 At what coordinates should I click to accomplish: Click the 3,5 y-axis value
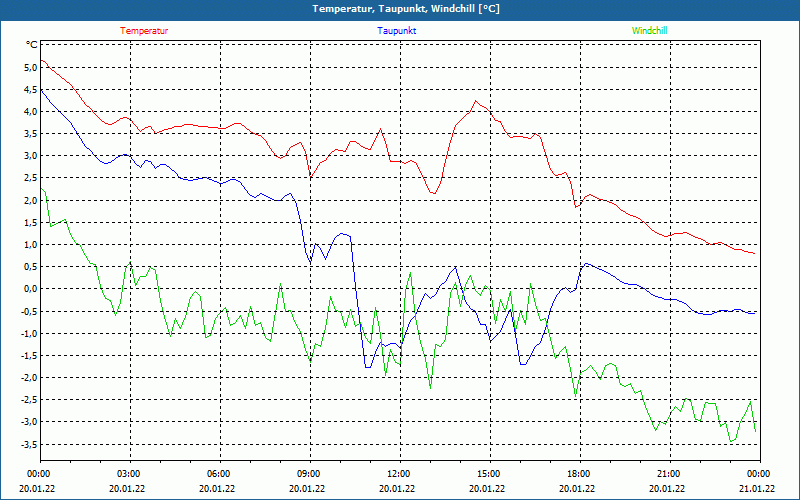click(31, 134)
